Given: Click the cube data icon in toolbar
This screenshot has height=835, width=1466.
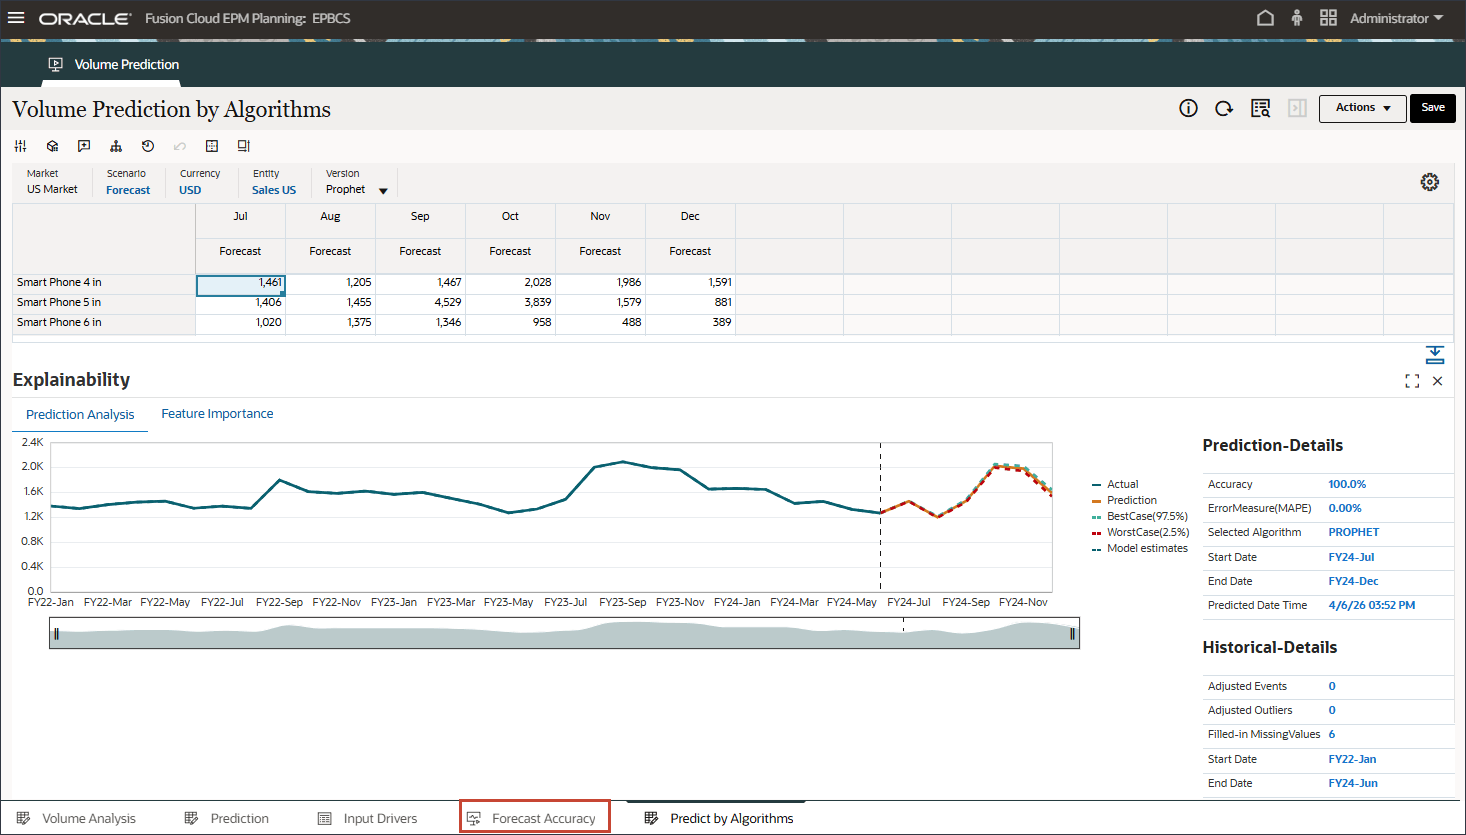Looking at the screenshot, I should click(52, 146).
